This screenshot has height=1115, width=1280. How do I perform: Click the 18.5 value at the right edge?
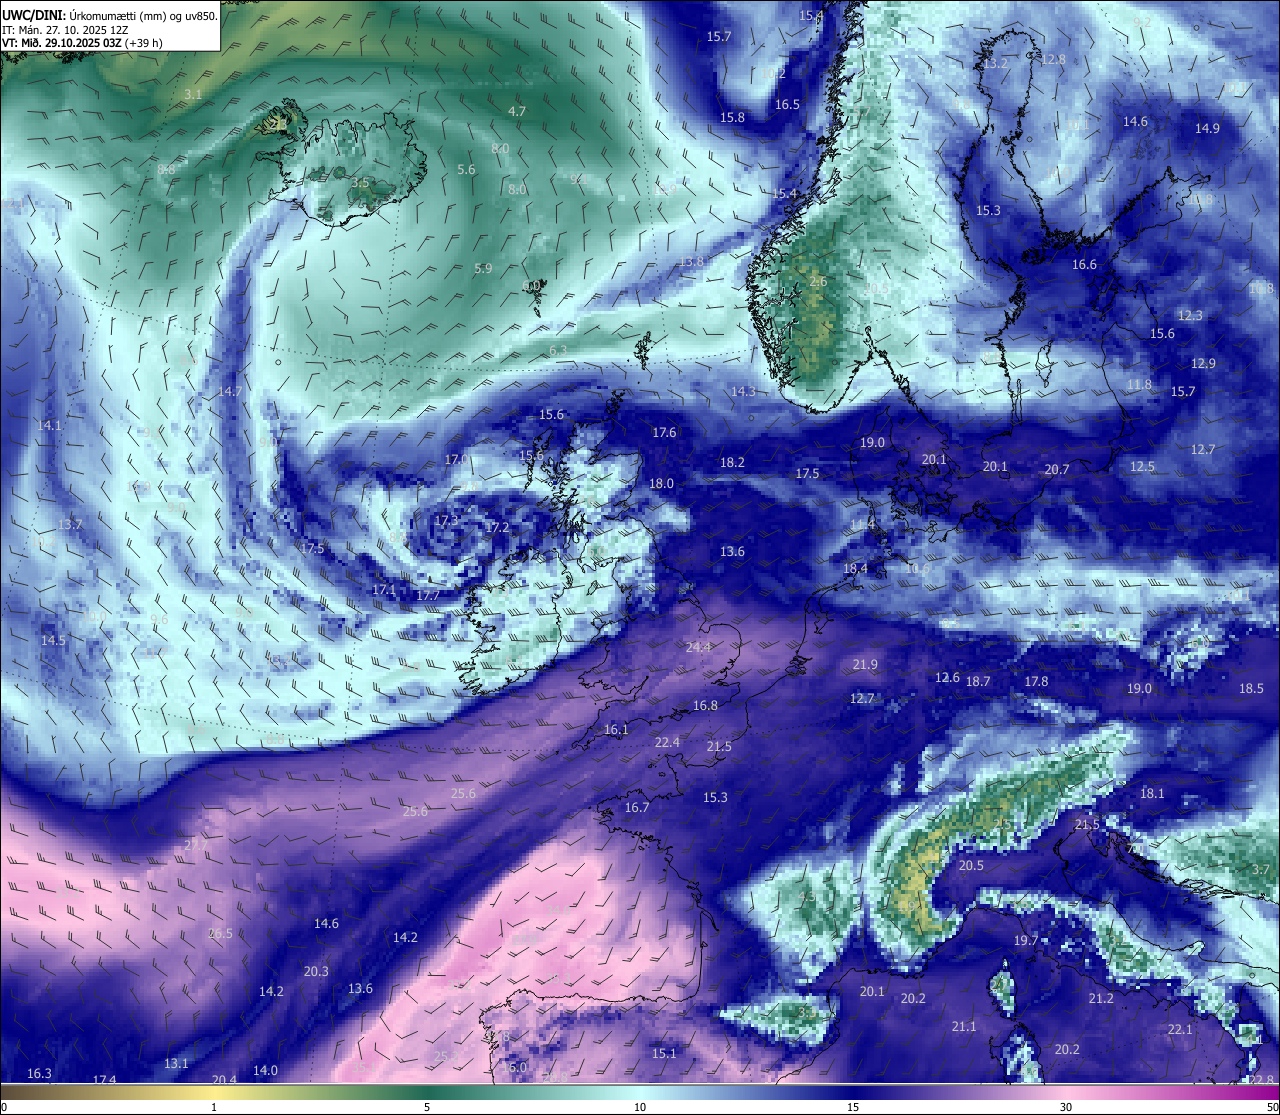click(x=1251, y=688)
